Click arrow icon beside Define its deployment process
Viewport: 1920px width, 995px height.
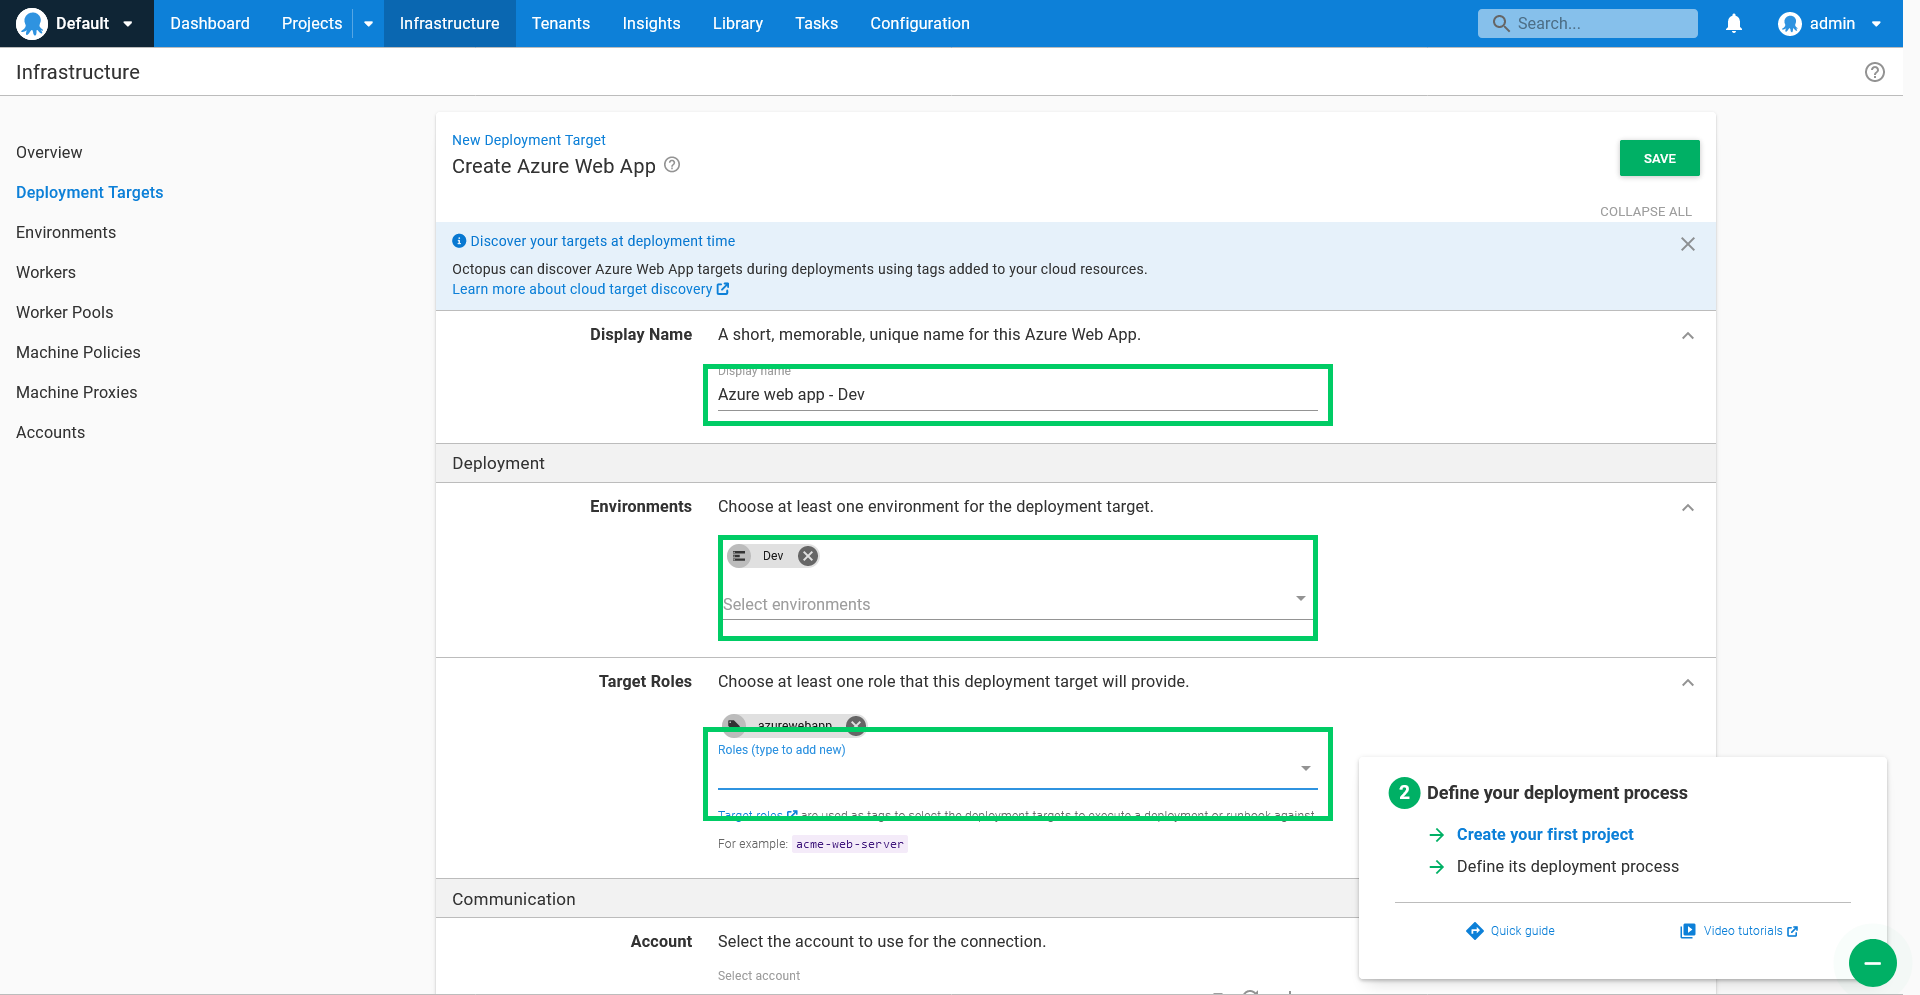(1437, 867)
